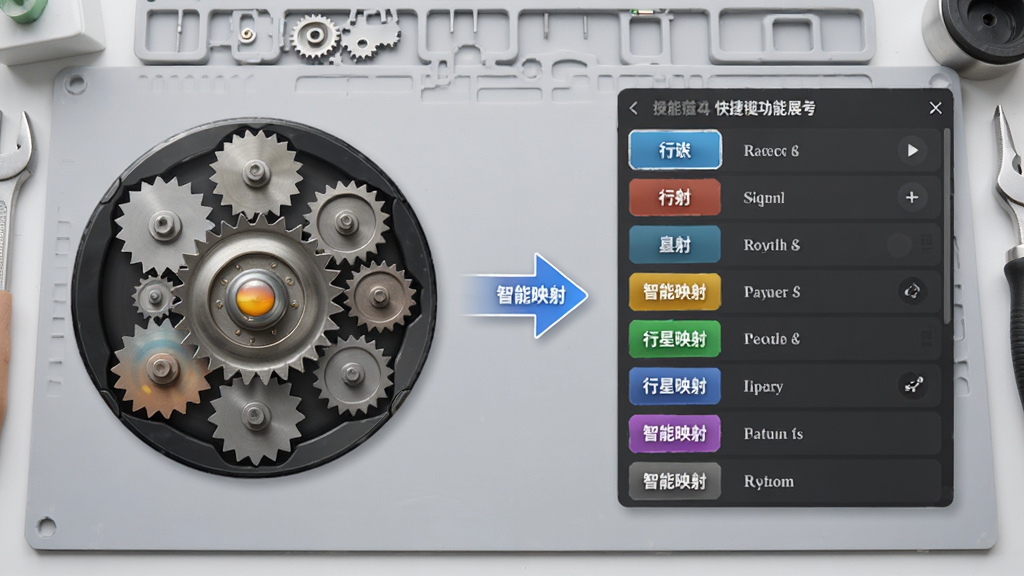The height and width of the screenshot is (576, 1024).
Task: Click the label beside the yellow 智能映射 button
Action: (772, 292)
